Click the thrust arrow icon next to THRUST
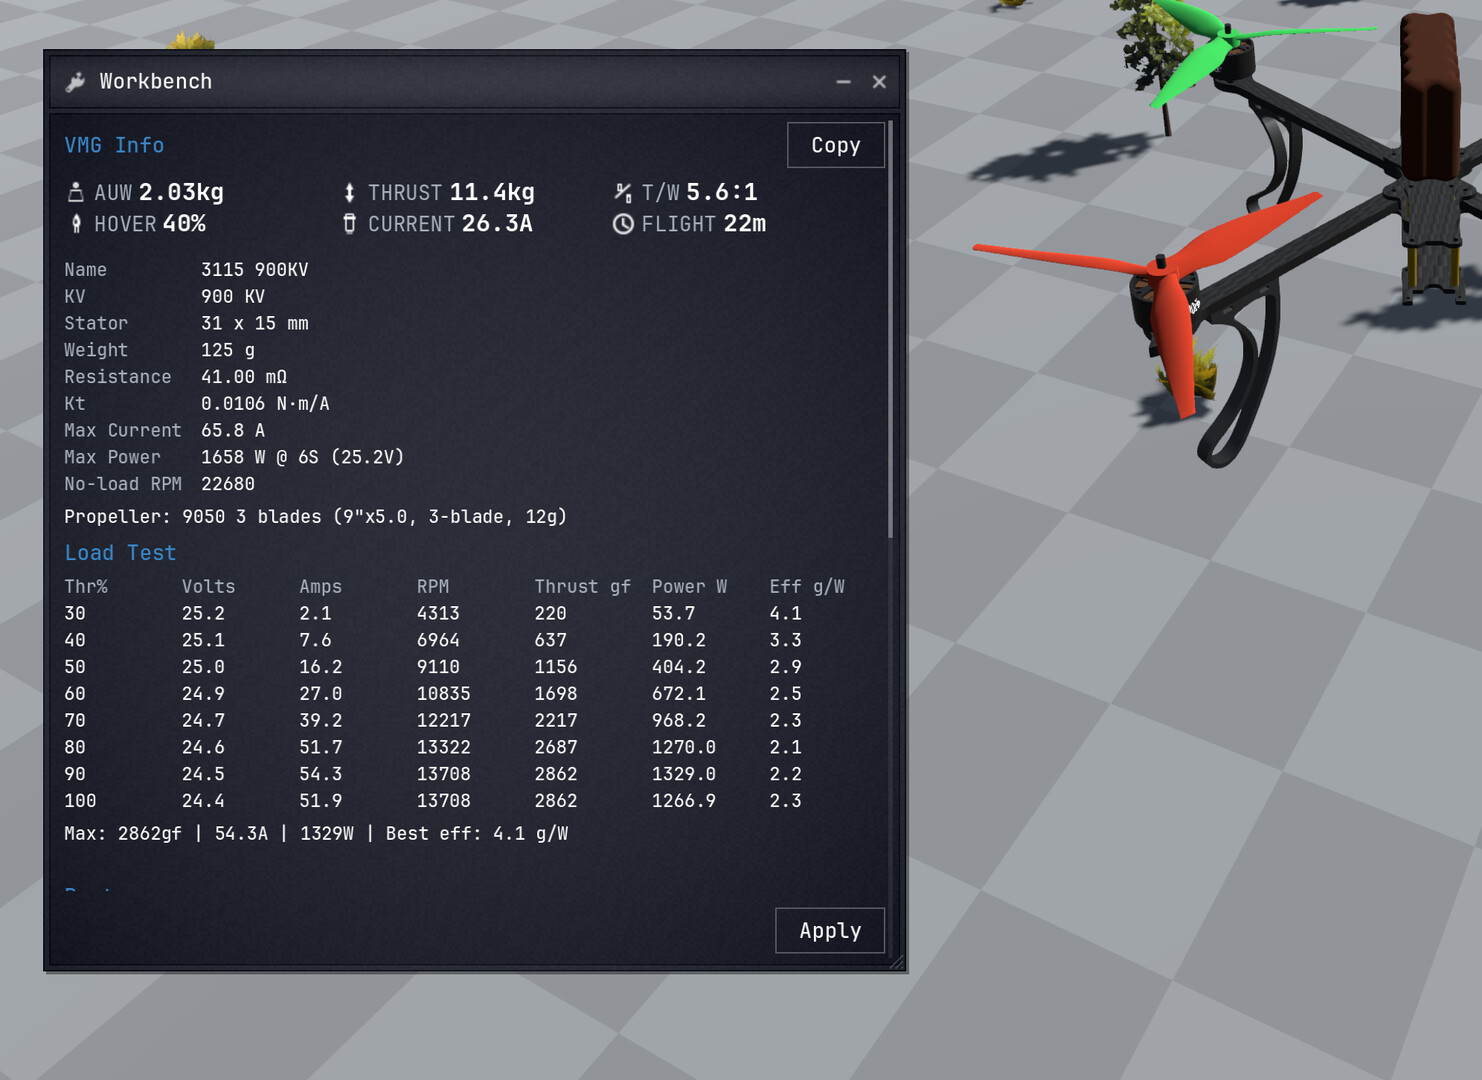Screen dimensions: 1482x1080 point(349,192)
